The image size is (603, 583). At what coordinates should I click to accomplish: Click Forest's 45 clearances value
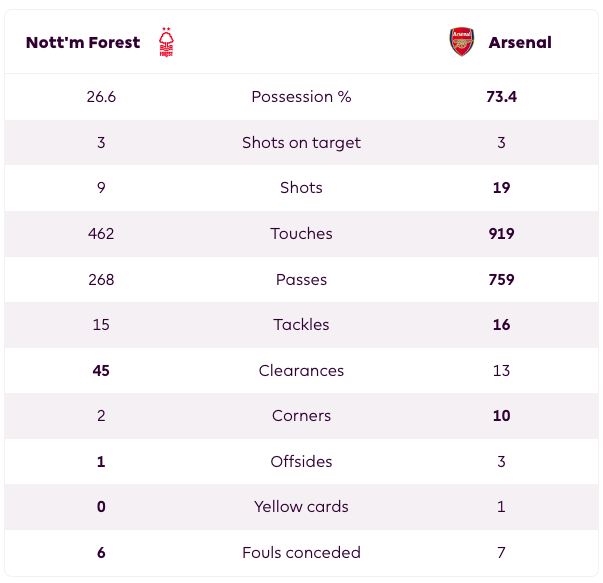[101, 370]
